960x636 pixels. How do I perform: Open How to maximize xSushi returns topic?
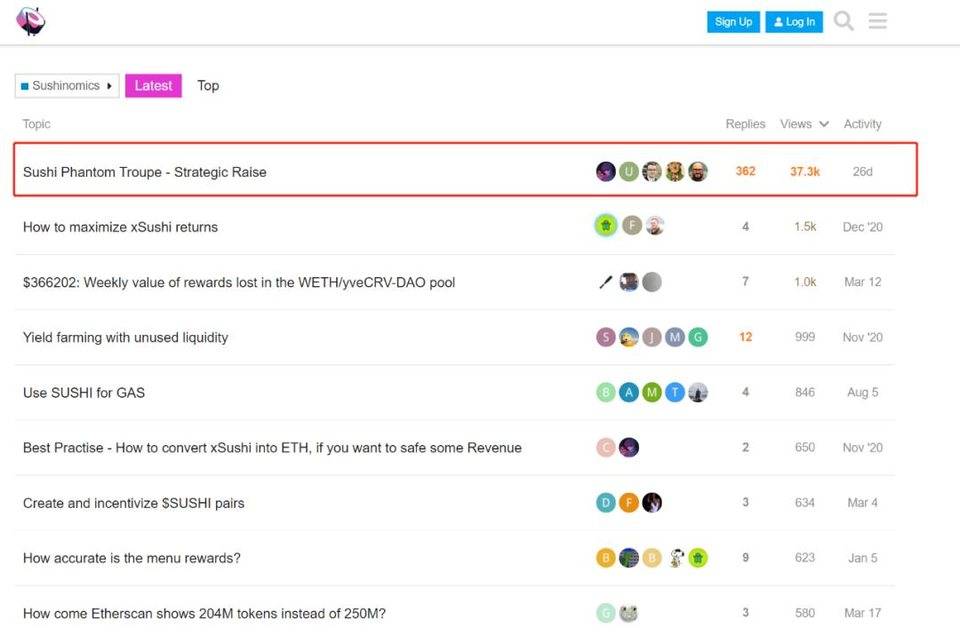[x=120, y=227]
